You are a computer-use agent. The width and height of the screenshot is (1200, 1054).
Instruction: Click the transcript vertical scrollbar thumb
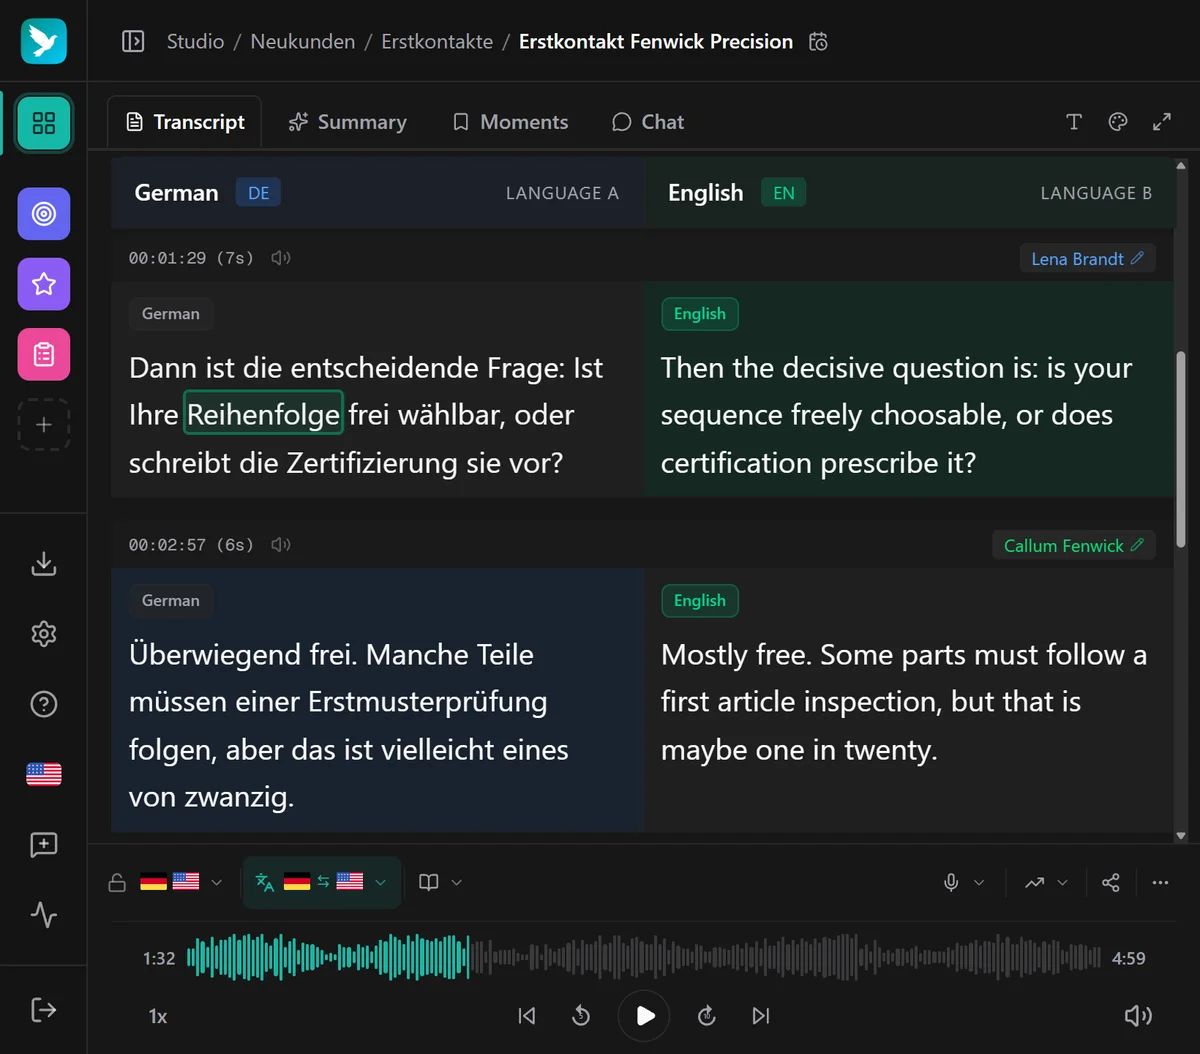(x=1181, y=448)
